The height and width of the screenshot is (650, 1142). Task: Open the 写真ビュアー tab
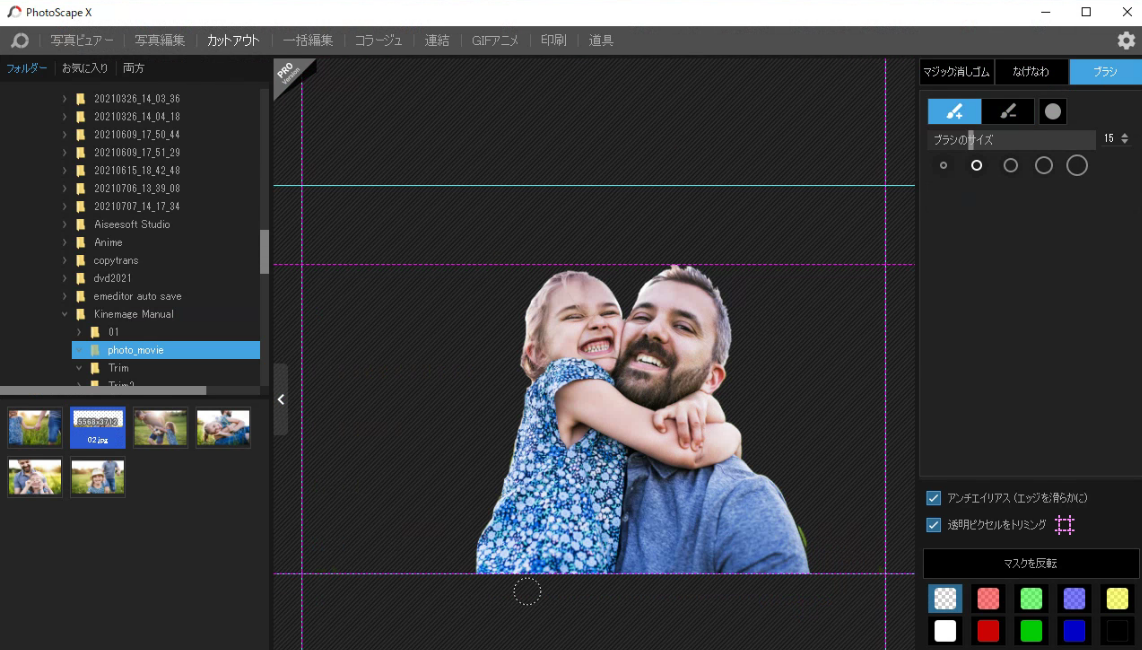[x=82, y=41]
